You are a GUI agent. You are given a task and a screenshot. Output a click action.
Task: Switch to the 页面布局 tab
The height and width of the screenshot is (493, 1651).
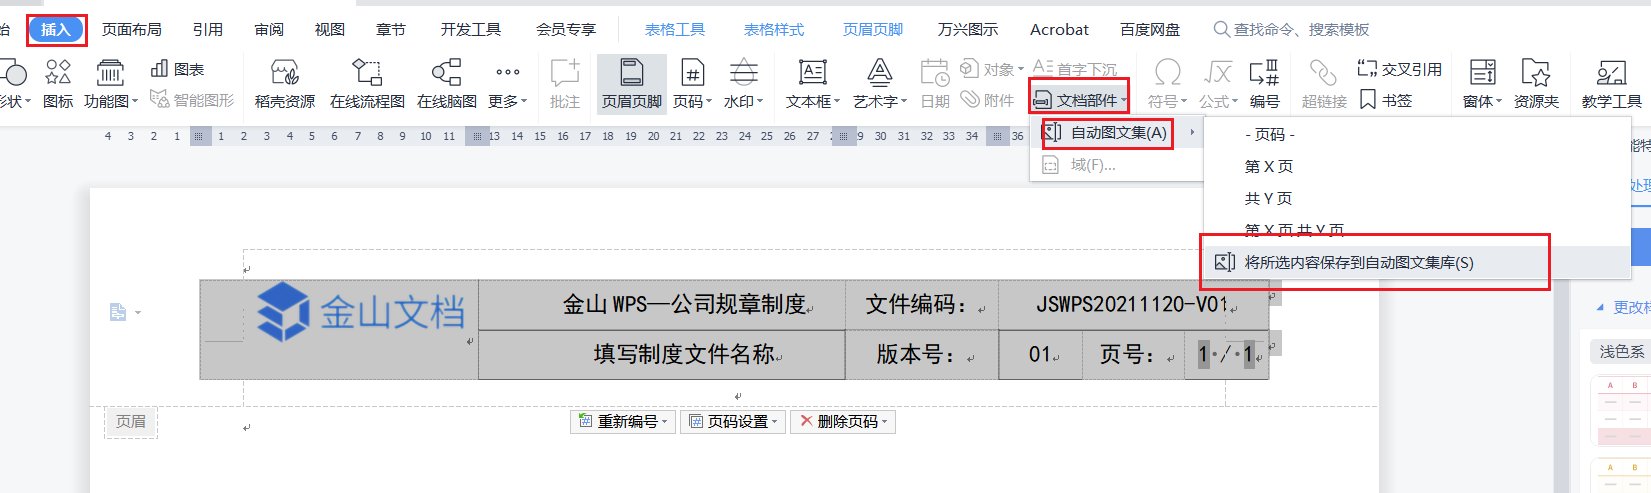[131, 30]
